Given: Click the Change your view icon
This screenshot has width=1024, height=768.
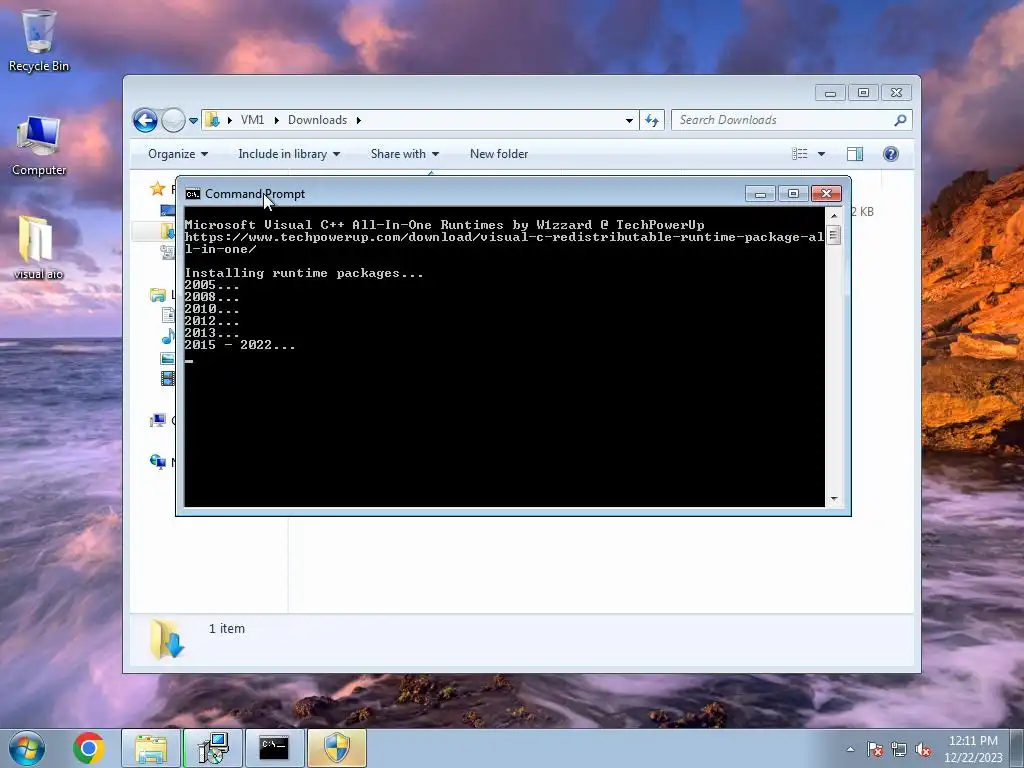Looking at the screenshot, I should pyautogui.click(x=800, y=154).
